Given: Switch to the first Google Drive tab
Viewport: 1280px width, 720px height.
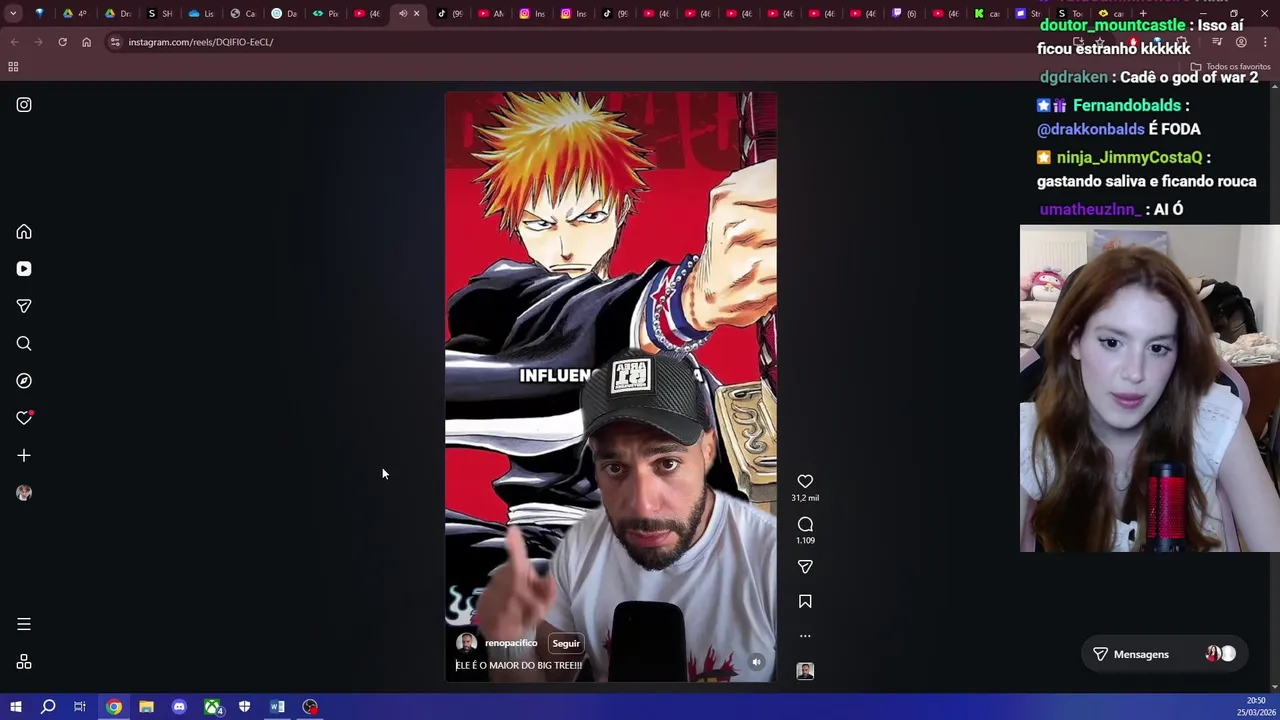Looking at the screenshot, I should (76, 13).
